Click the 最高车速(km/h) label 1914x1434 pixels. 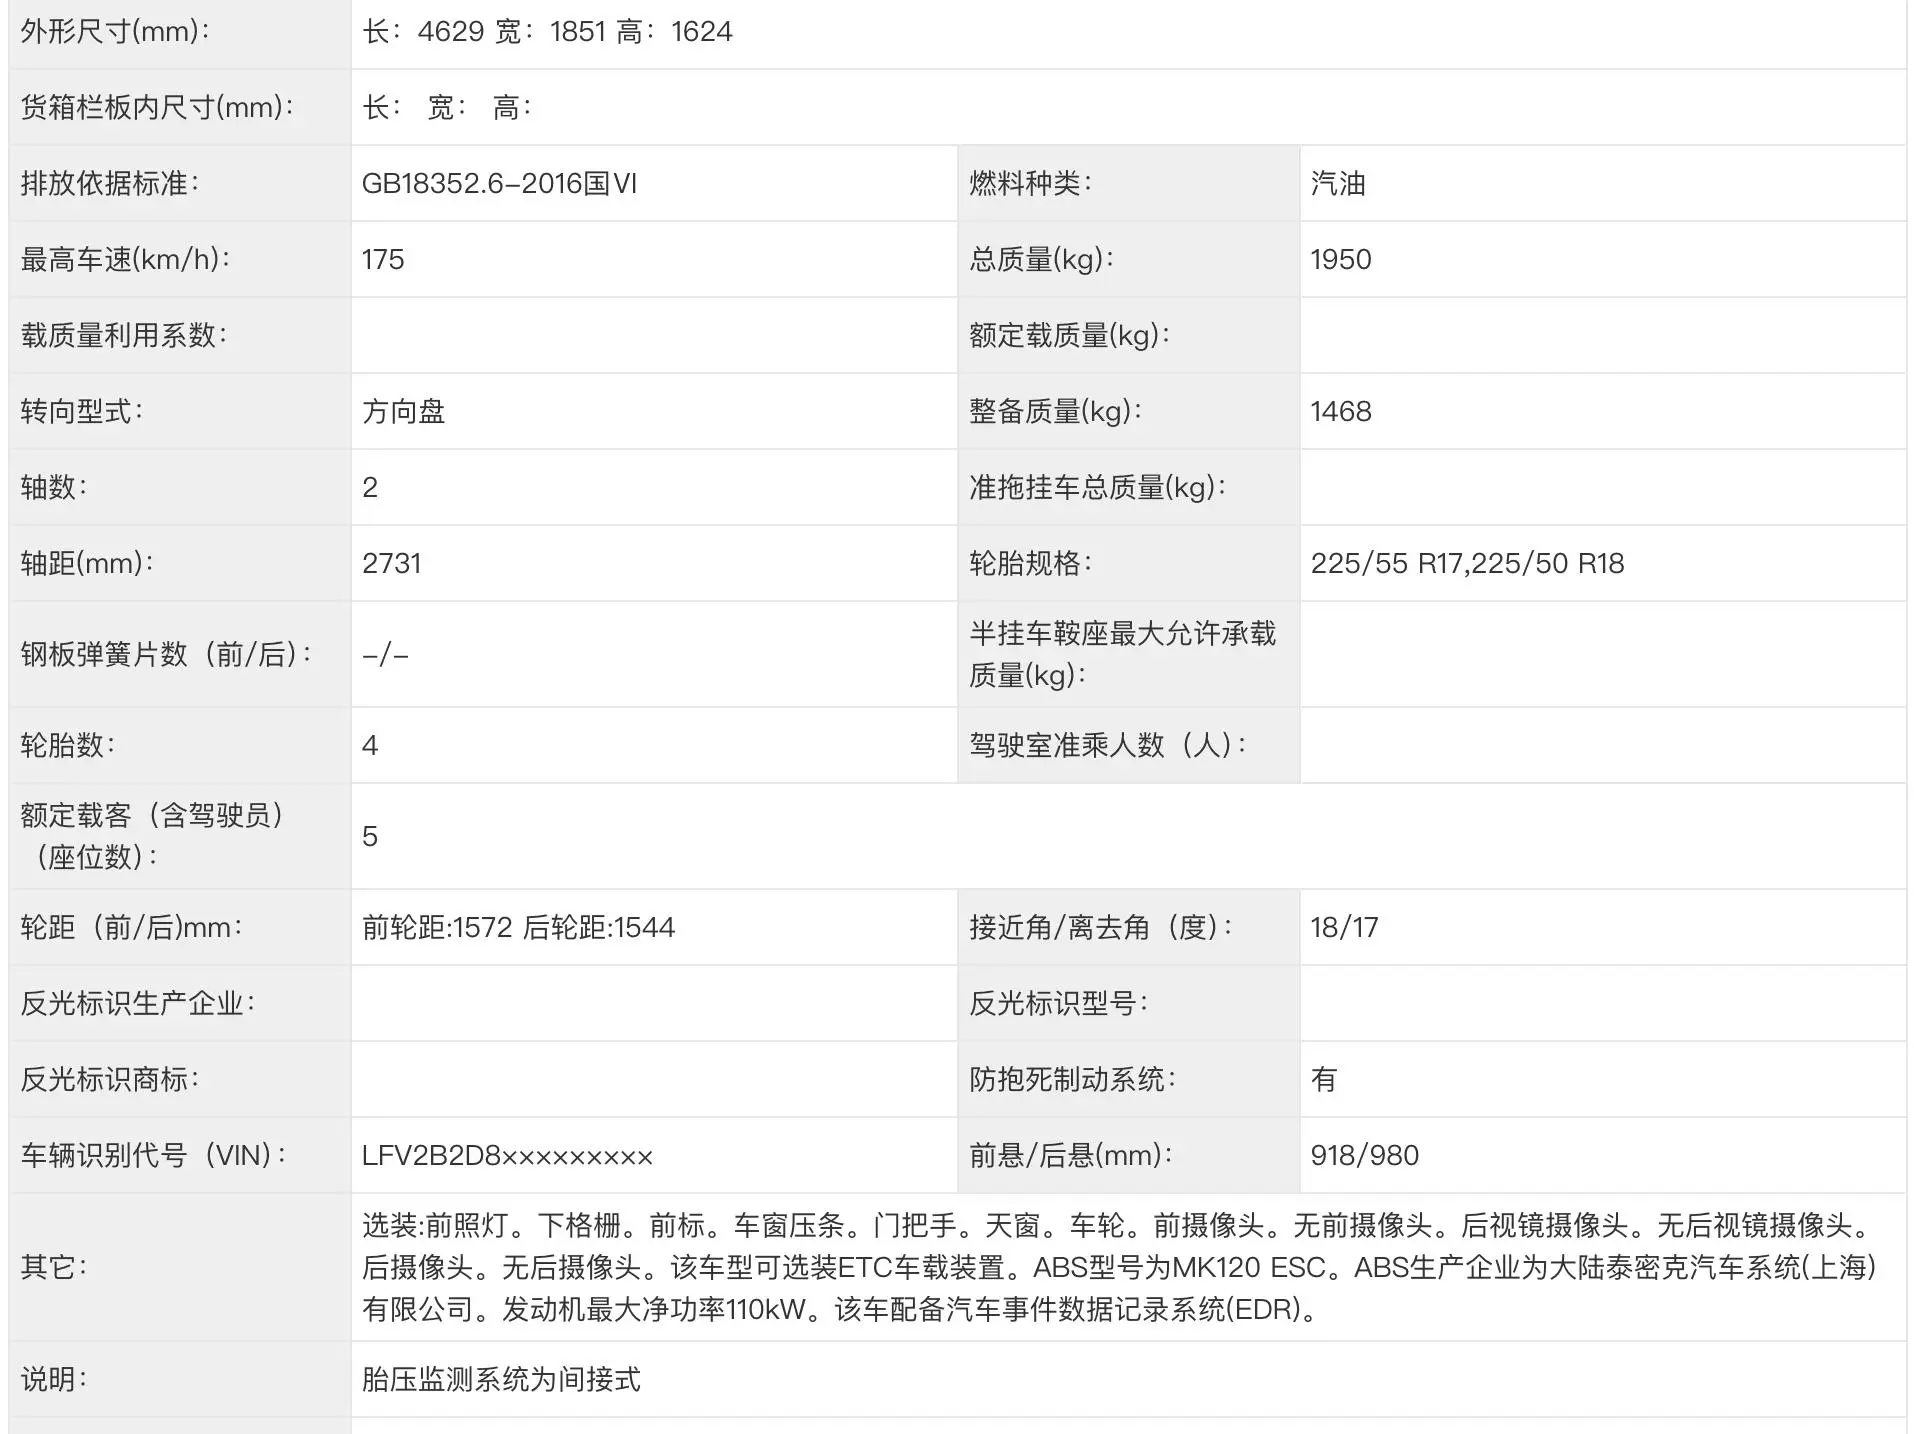pos(126,260)
